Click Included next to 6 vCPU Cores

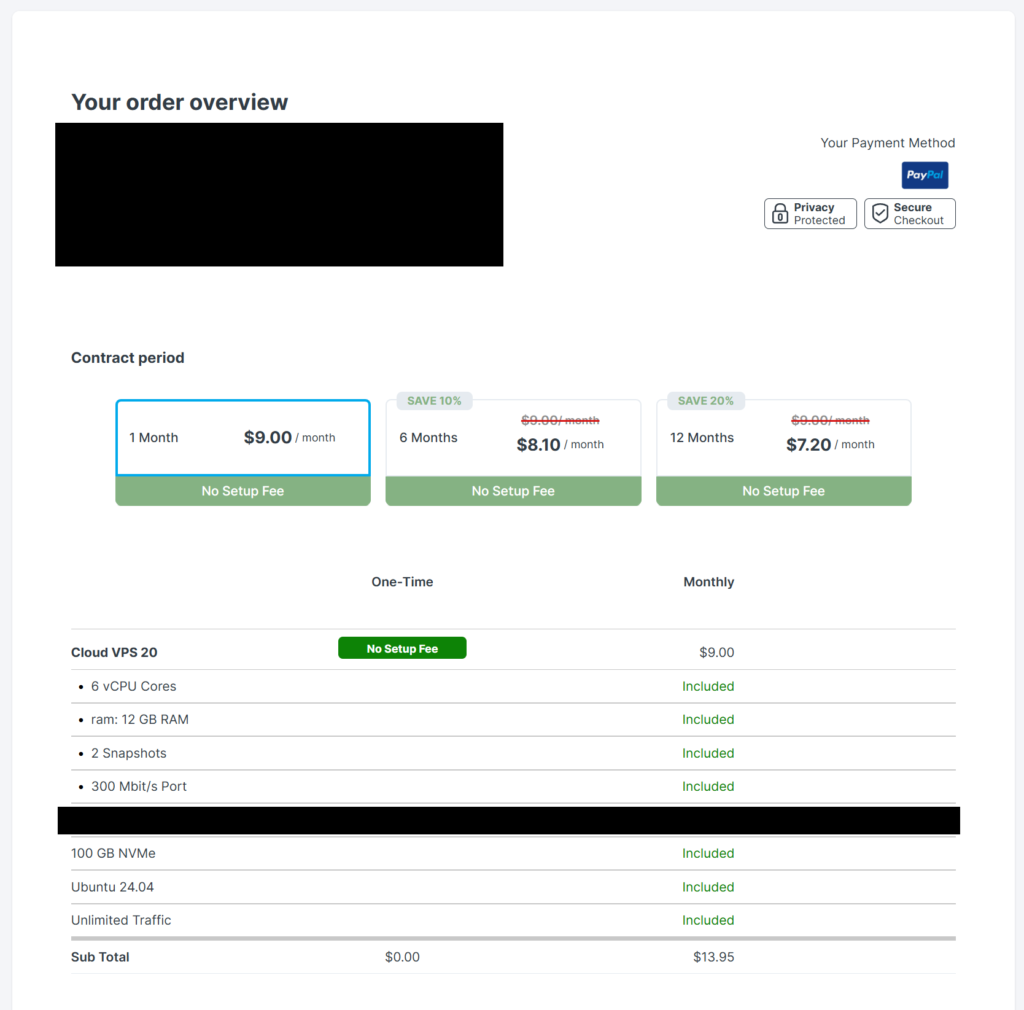[x=708, y=686]
